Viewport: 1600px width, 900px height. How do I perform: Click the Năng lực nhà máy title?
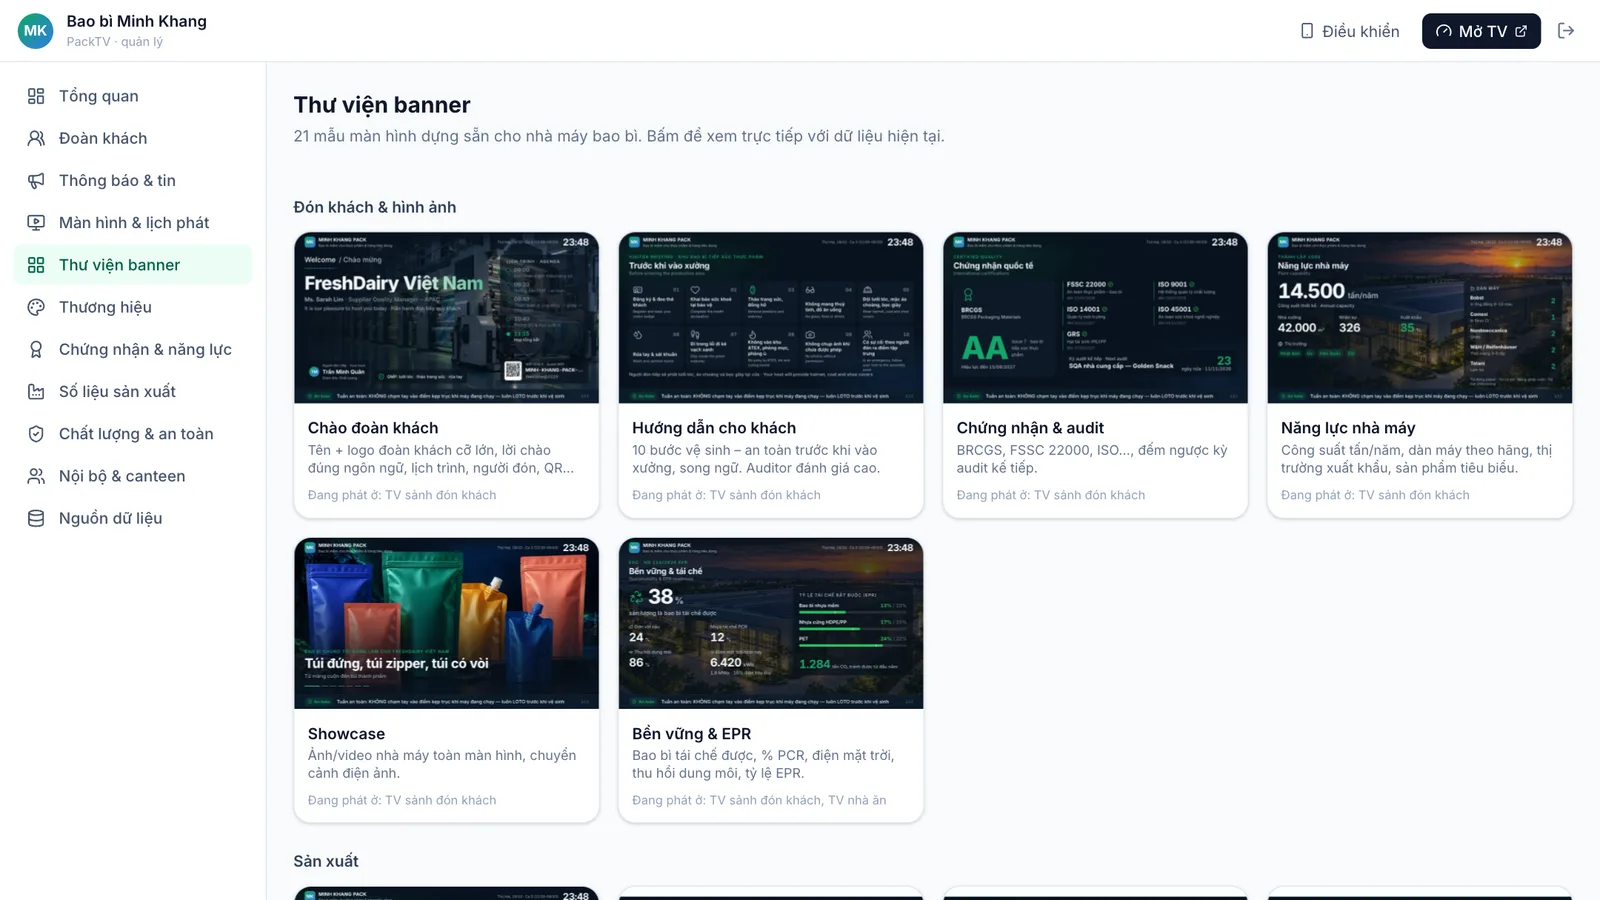point(1348,428)
